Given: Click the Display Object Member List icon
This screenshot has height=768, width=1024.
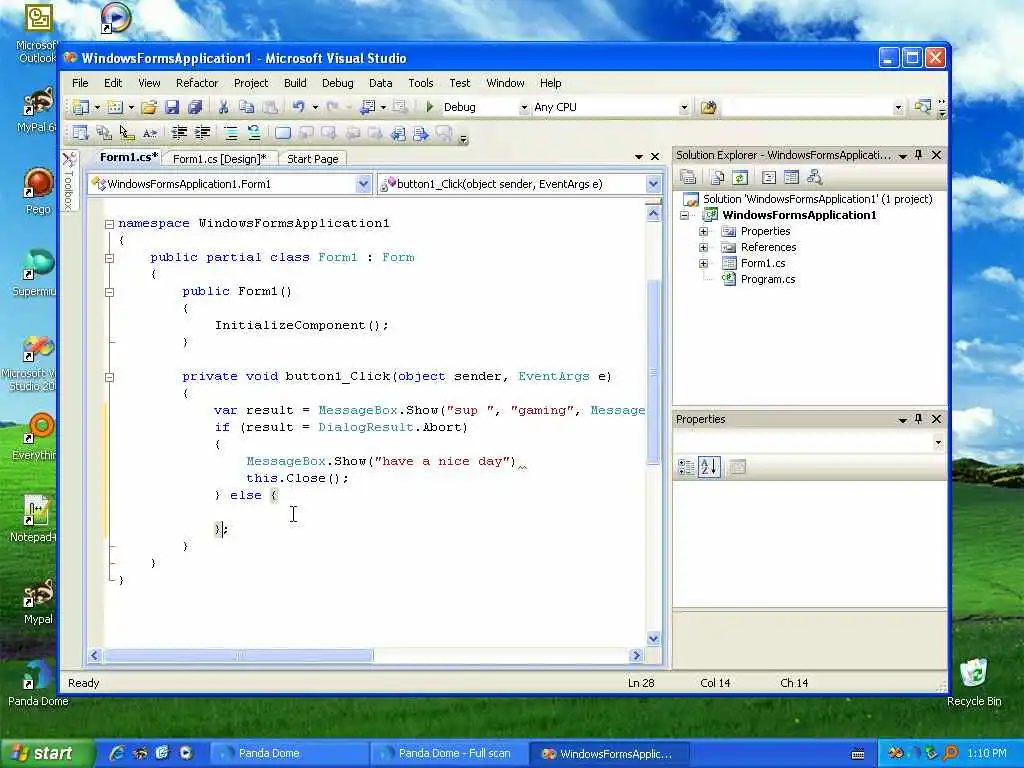Looking at the screenshot, I should coord(80,134).
